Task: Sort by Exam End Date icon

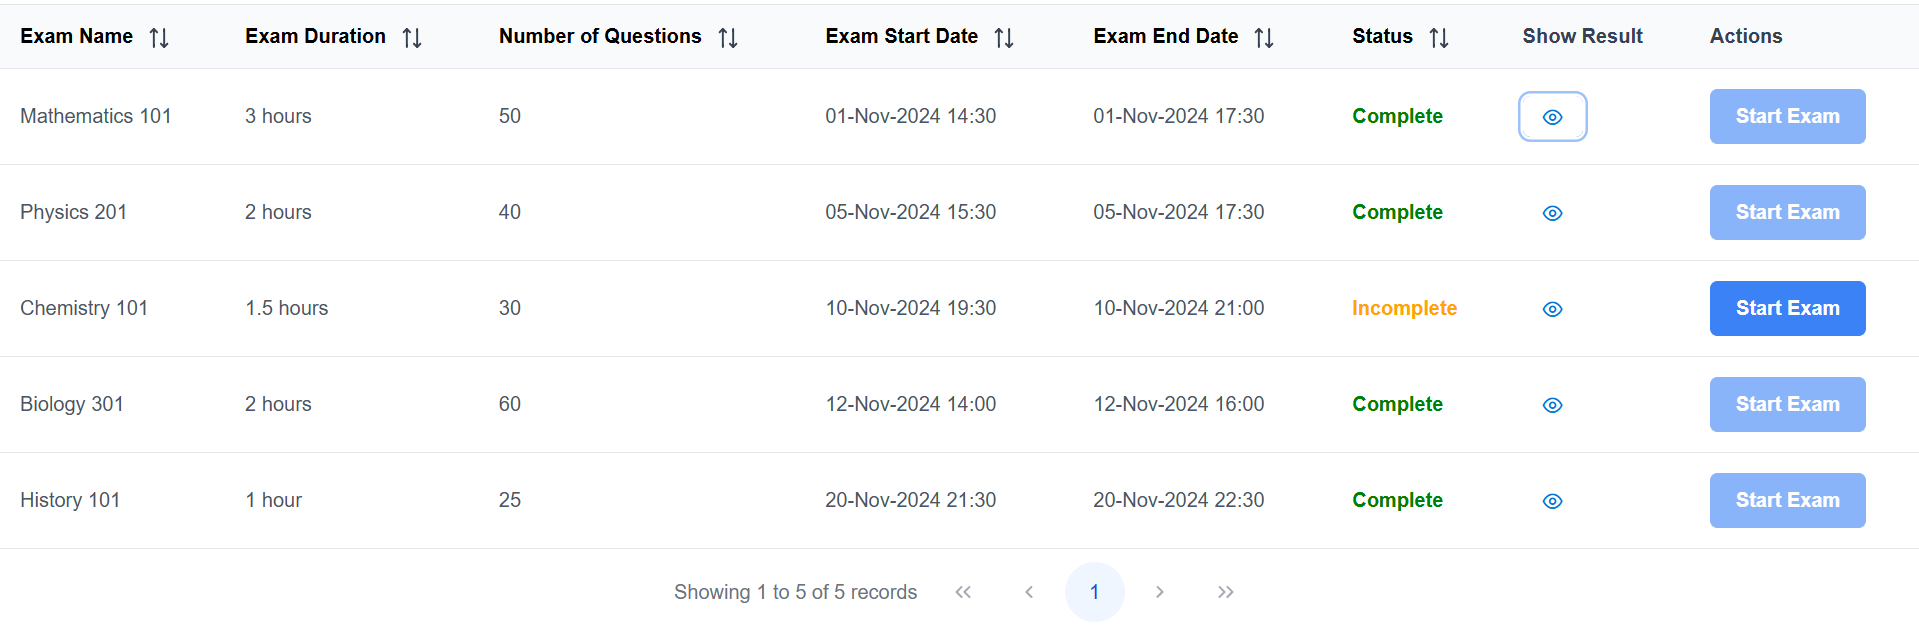Action: click(1264, 38)
